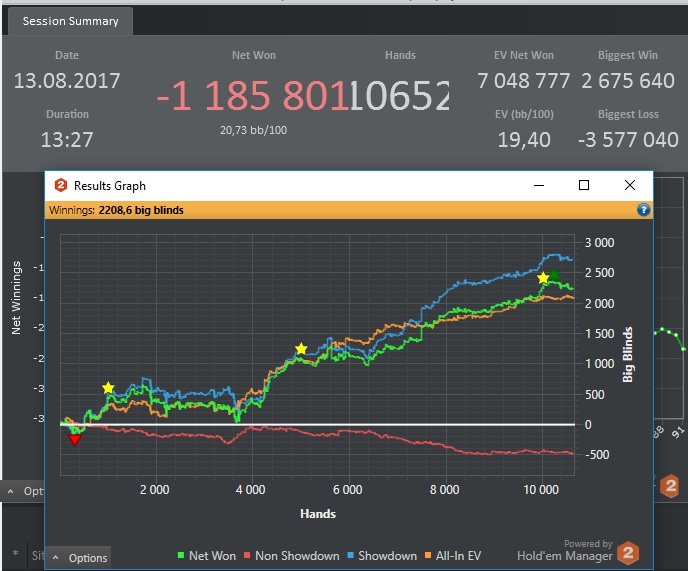Click the 20,73 bb/100 text
688x571 pixels.
[x=254, y=130]
